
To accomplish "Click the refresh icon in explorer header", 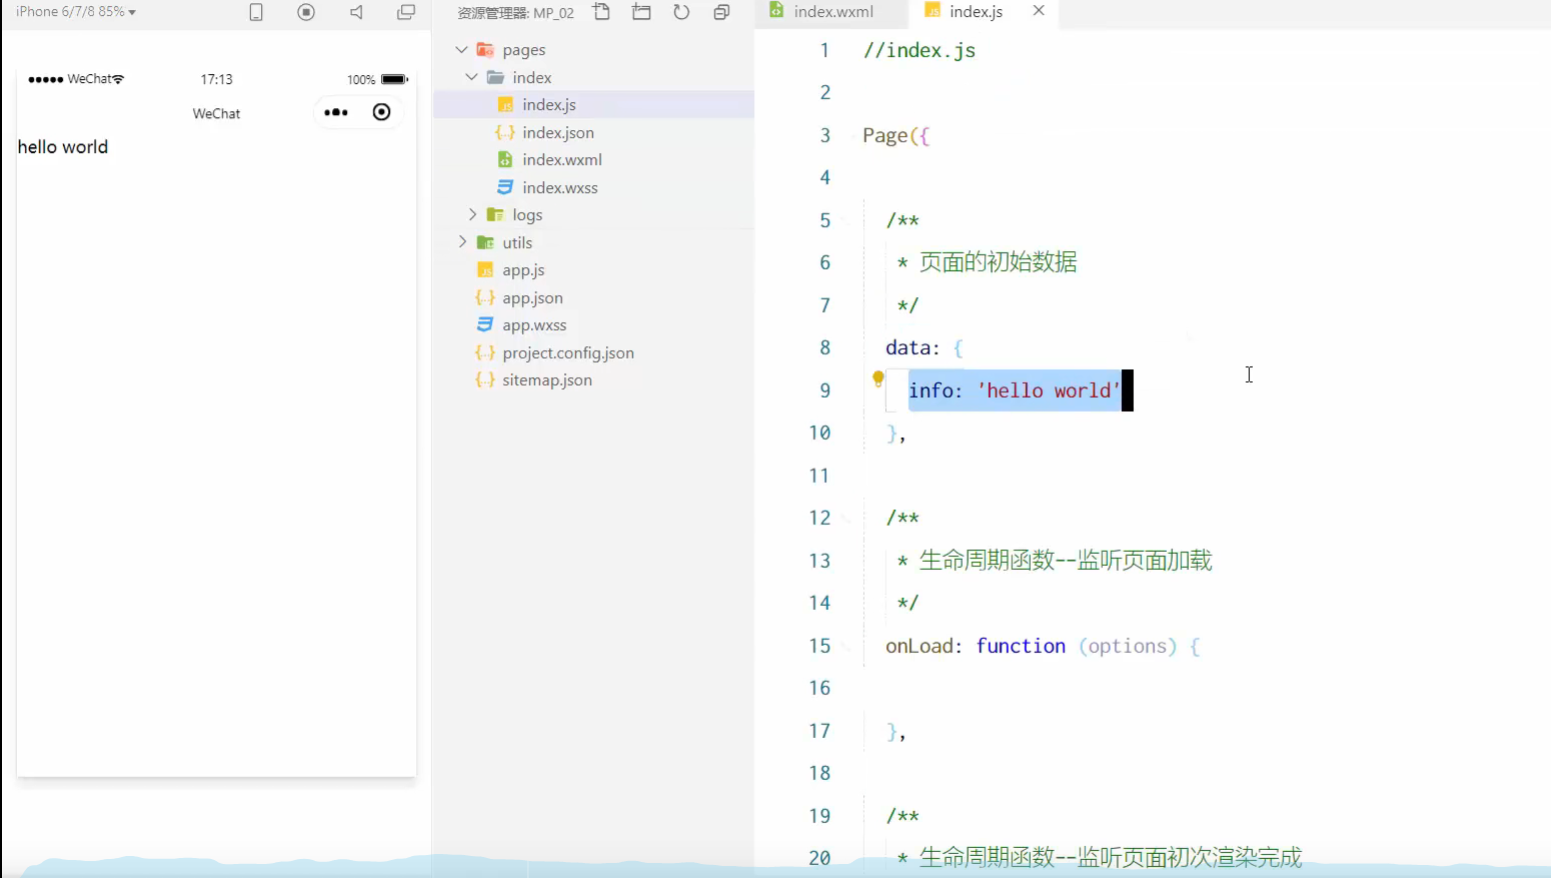I will point(681,12).
